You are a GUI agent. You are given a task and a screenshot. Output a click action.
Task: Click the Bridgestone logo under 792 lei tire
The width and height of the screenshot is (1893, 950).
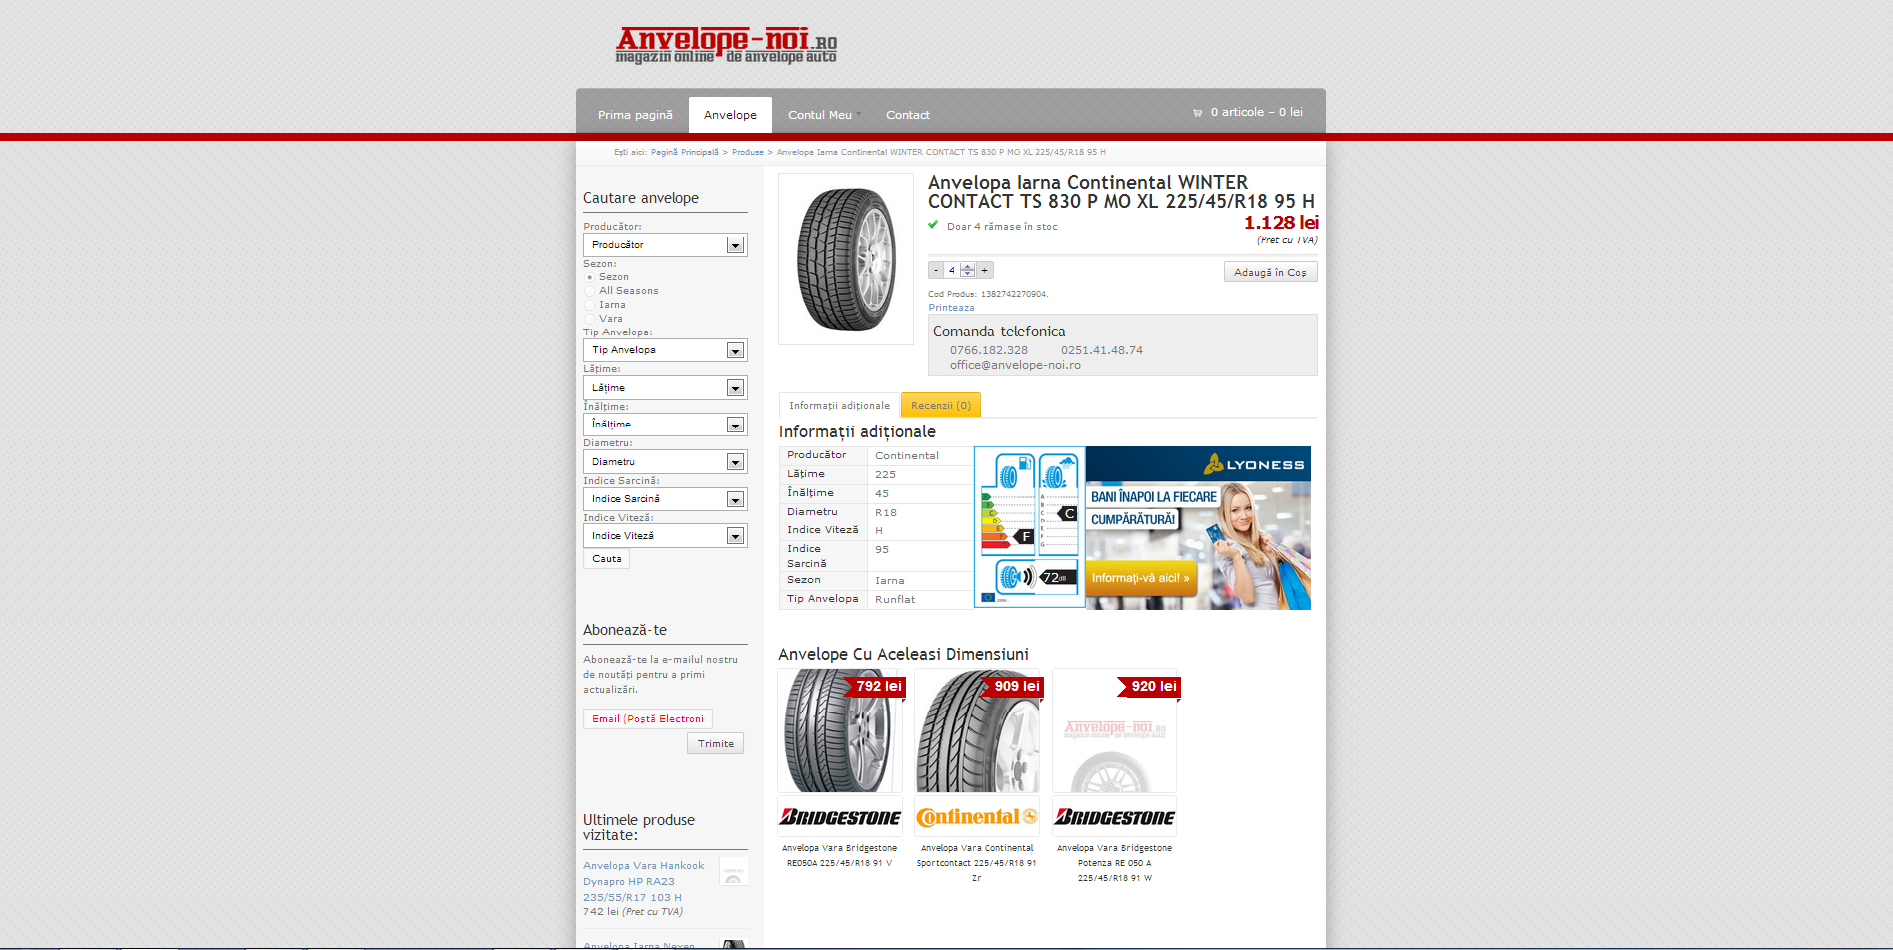840,817
